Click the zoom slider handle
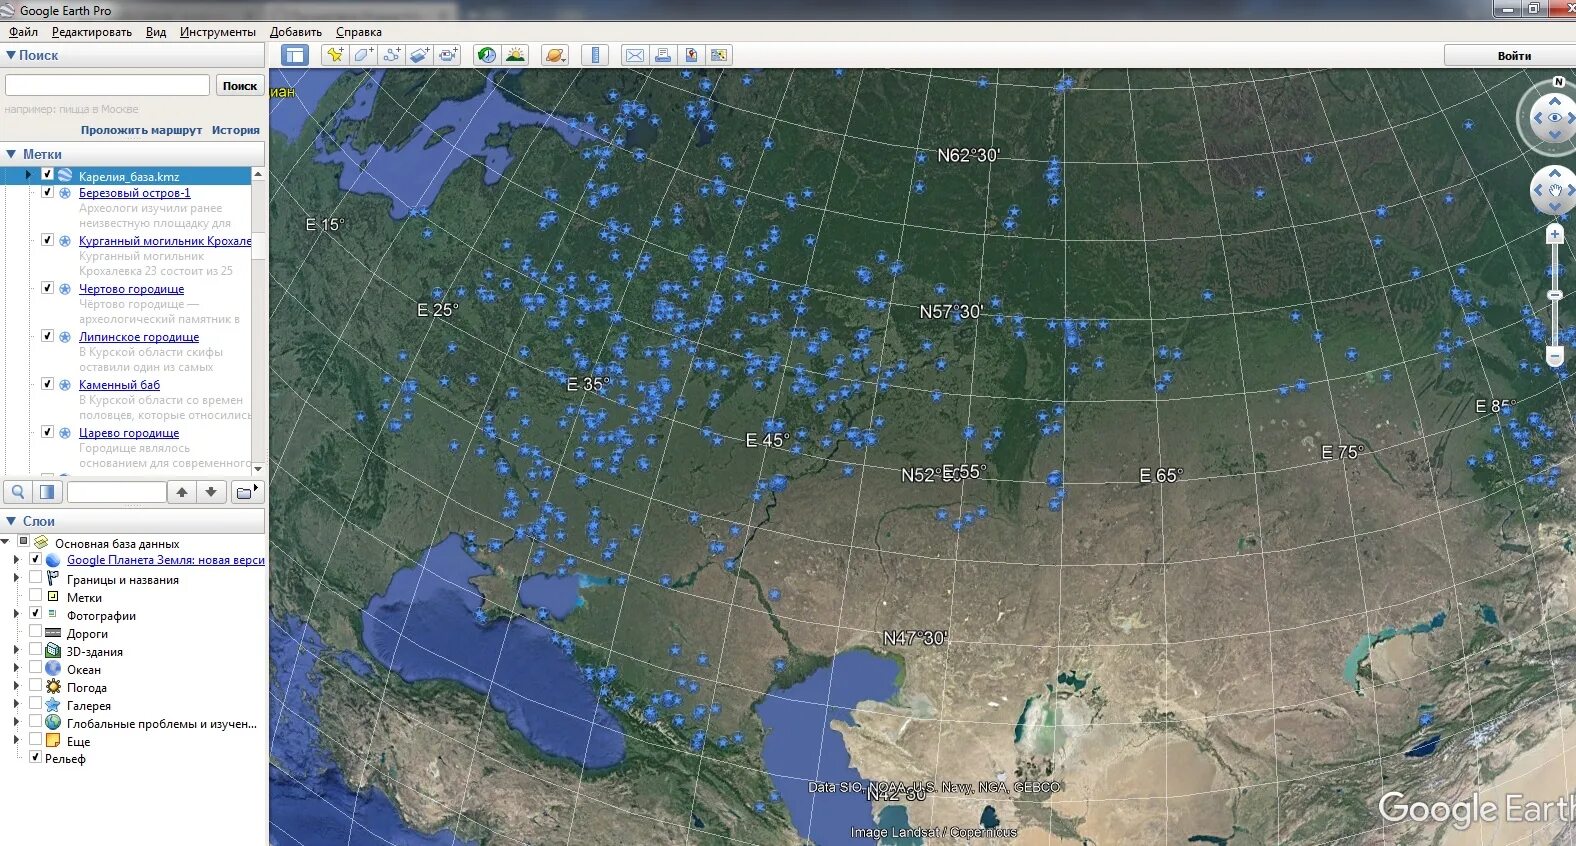 point(1554,295)
